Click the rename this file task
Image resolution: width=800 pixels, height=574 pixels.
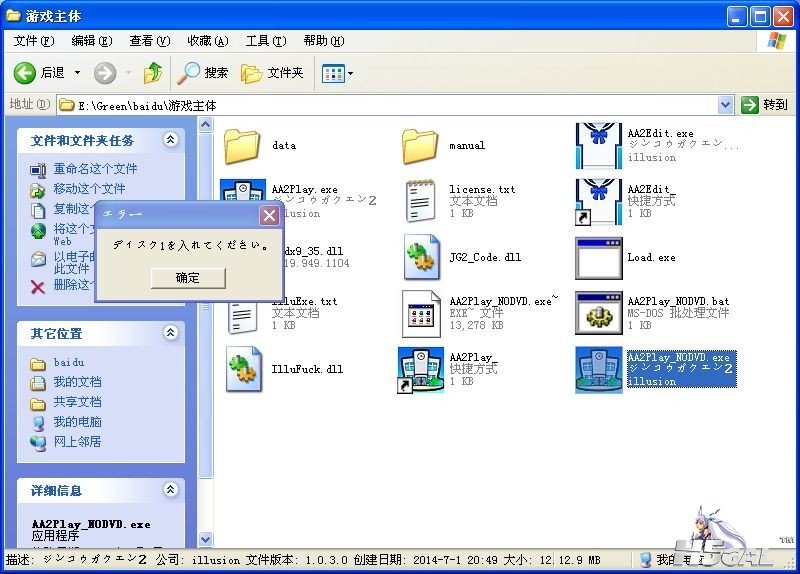[x=95, y=168]
